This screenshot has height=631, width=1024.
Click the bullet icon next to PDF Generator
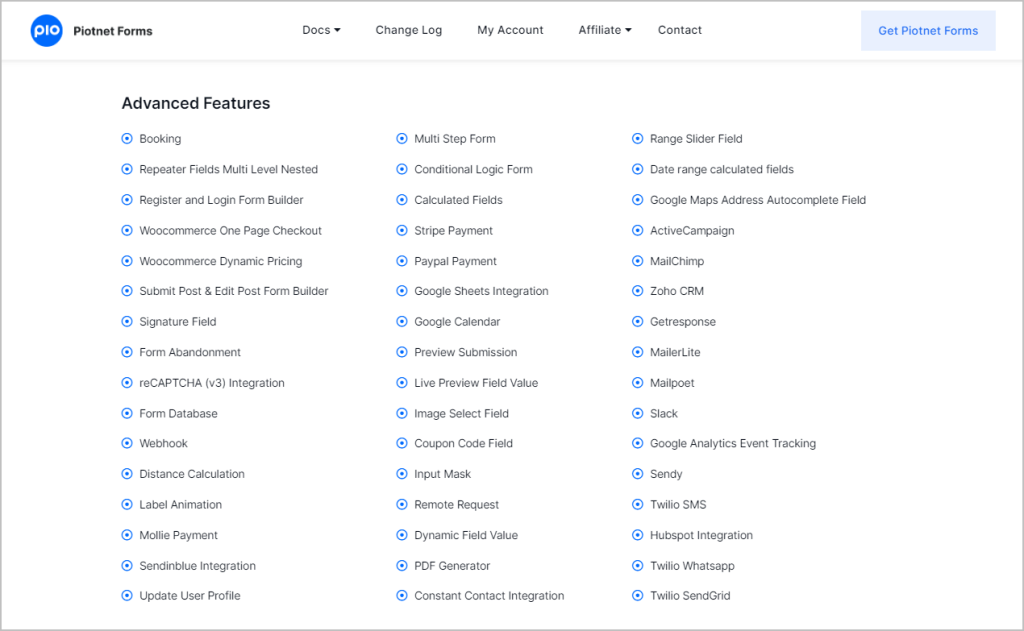tap(402, 566)
